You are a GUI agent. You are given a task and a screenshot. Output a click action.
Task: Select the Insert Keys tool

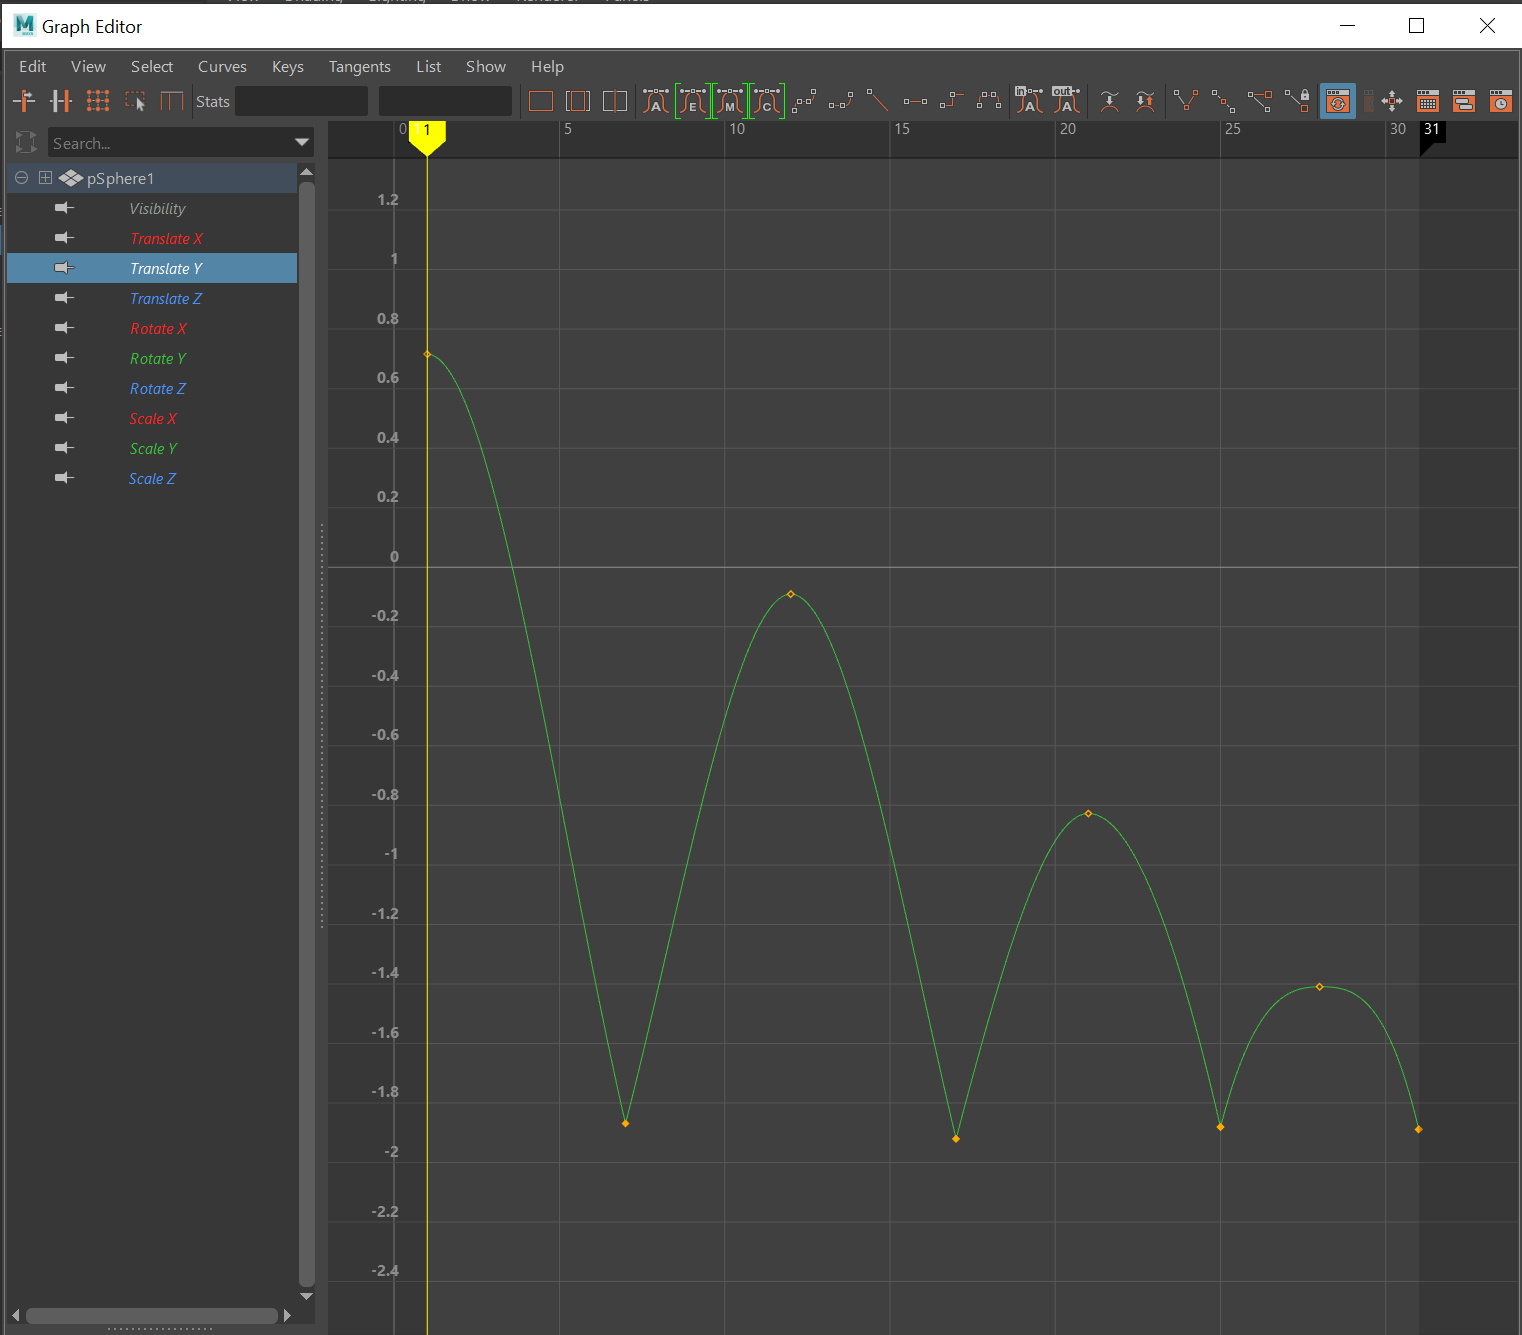click(61, 101)
